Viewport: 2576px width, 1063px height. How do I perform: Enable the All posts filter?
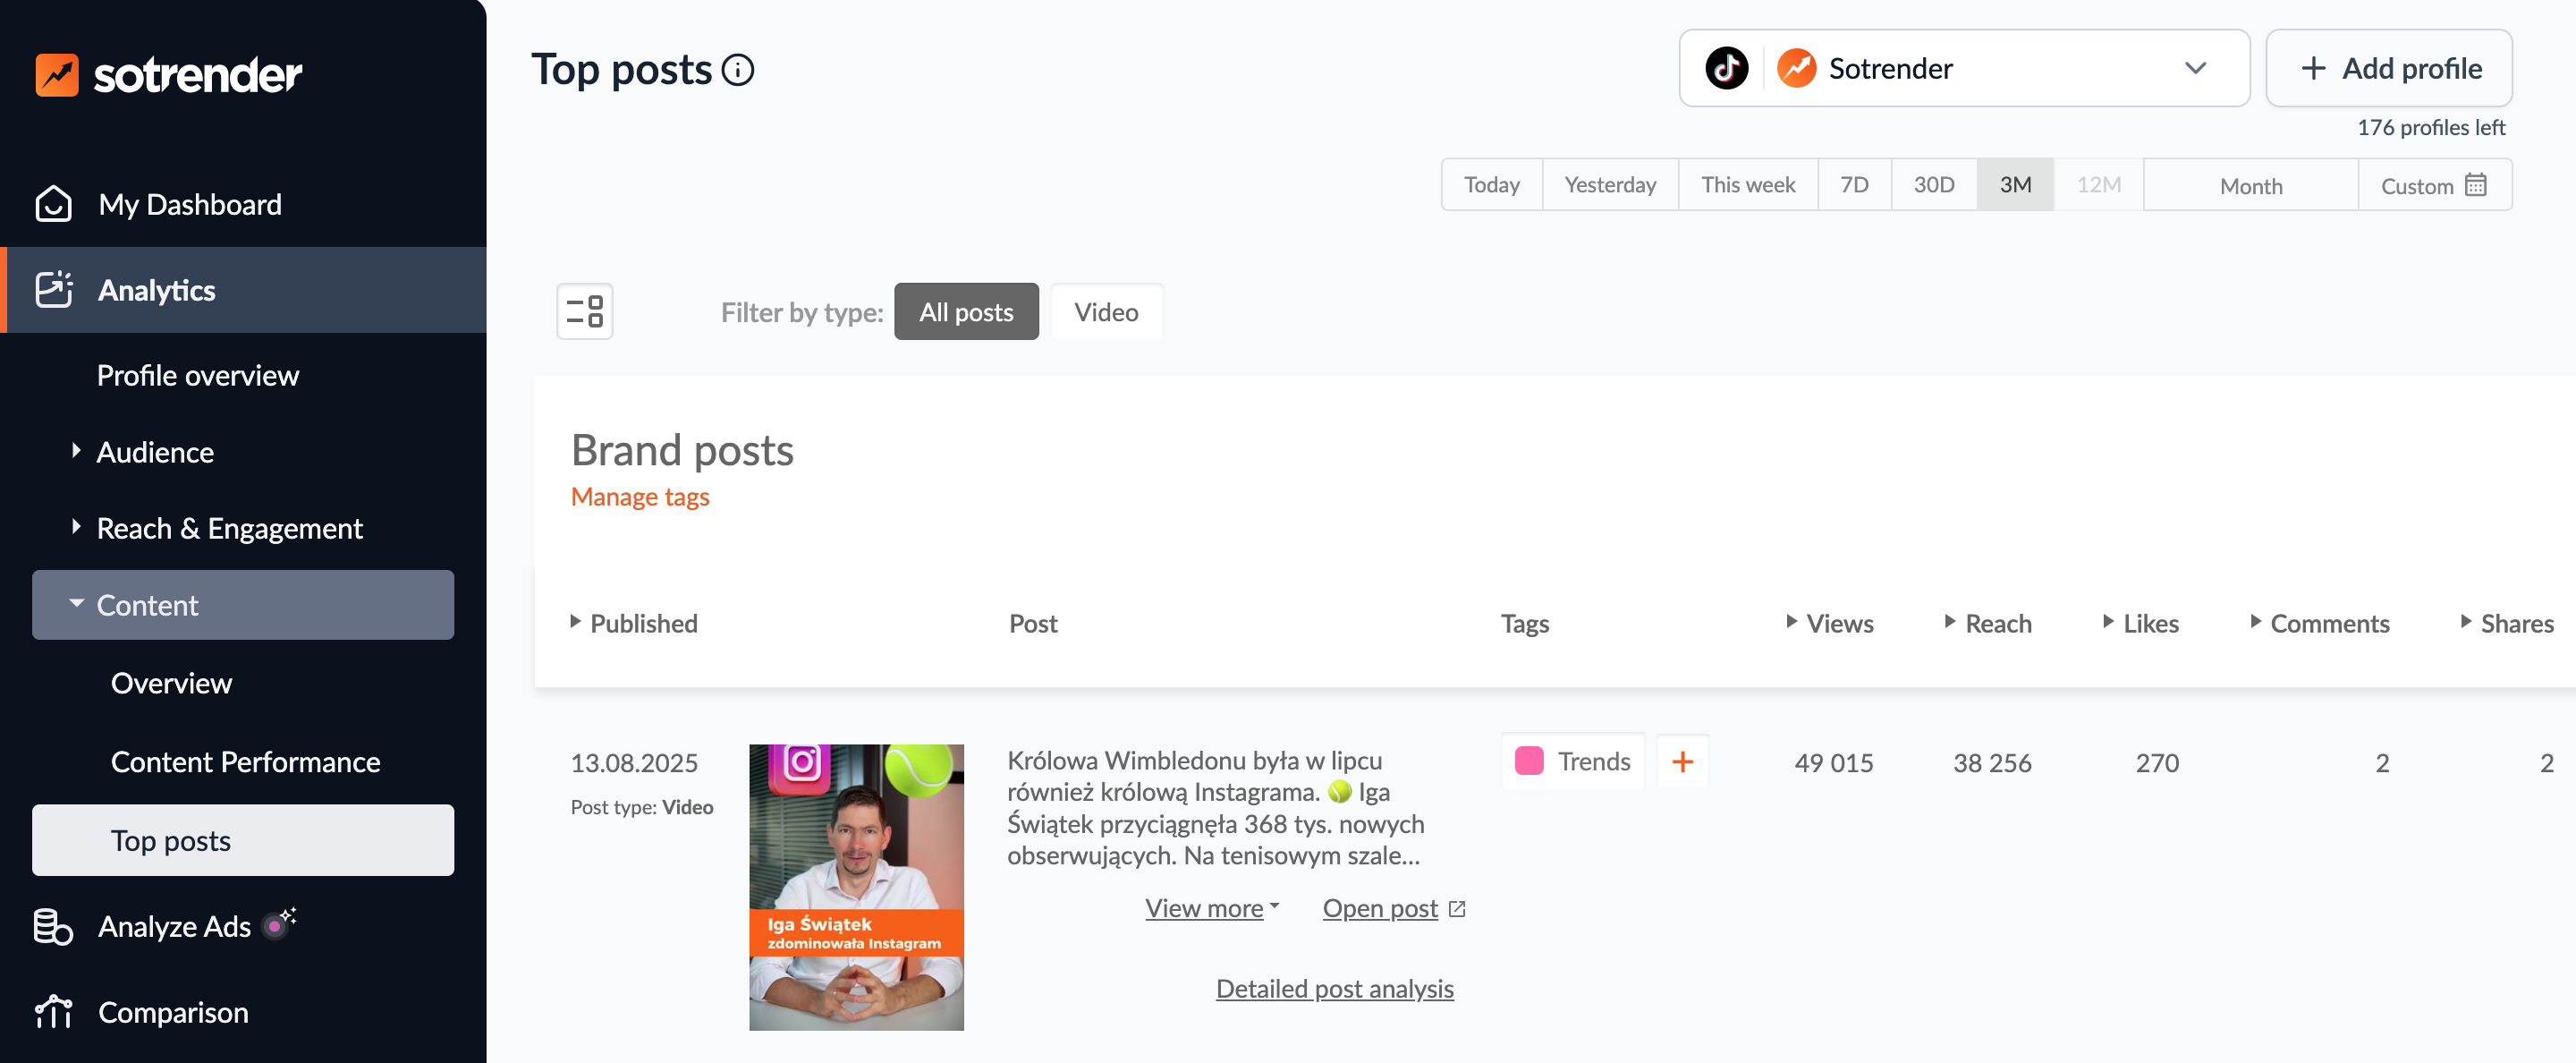965,311
